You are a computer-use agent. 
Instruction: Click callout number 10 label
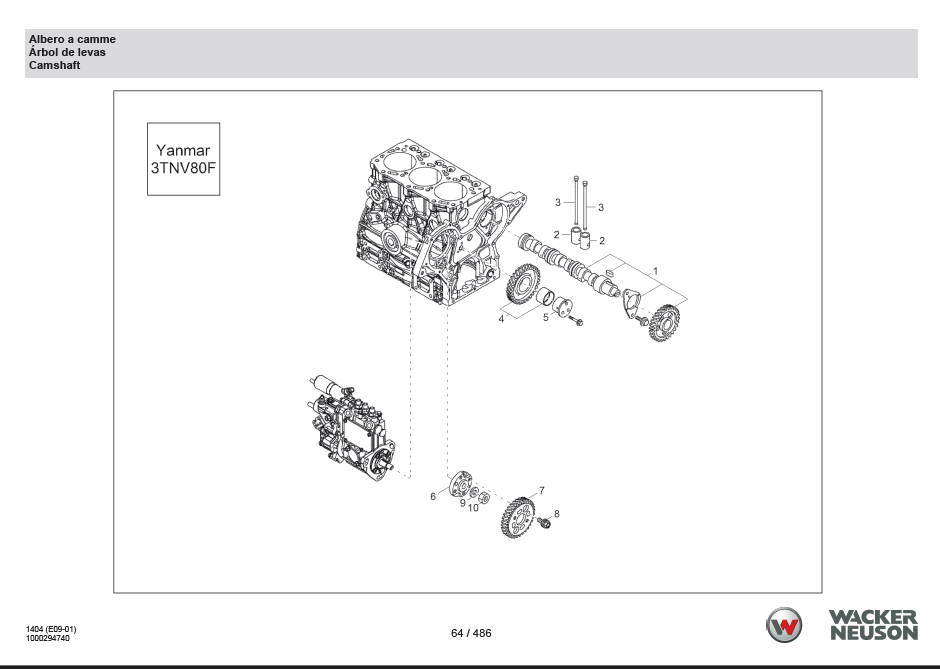[473, 508]
